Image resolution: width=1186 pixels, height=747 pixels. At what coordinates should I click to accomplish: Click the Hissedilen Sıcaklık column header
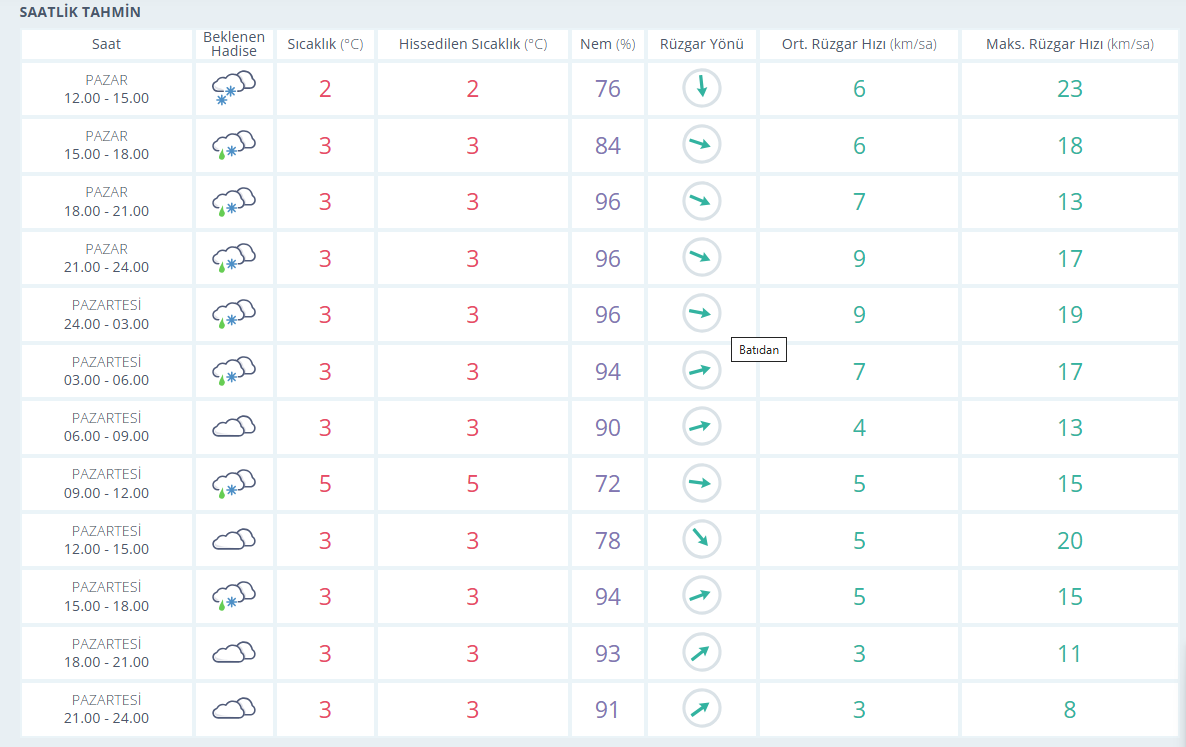coord(473,44)
